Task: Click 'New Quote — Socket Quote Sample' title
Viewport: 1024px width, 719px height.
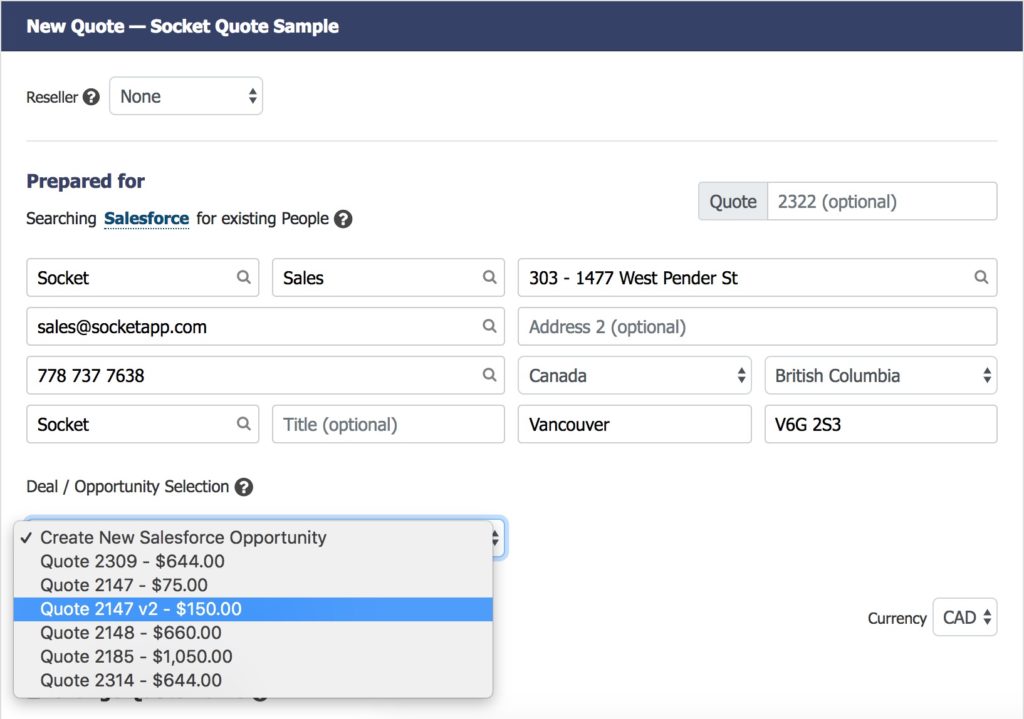Action: (x=182, y=26)
